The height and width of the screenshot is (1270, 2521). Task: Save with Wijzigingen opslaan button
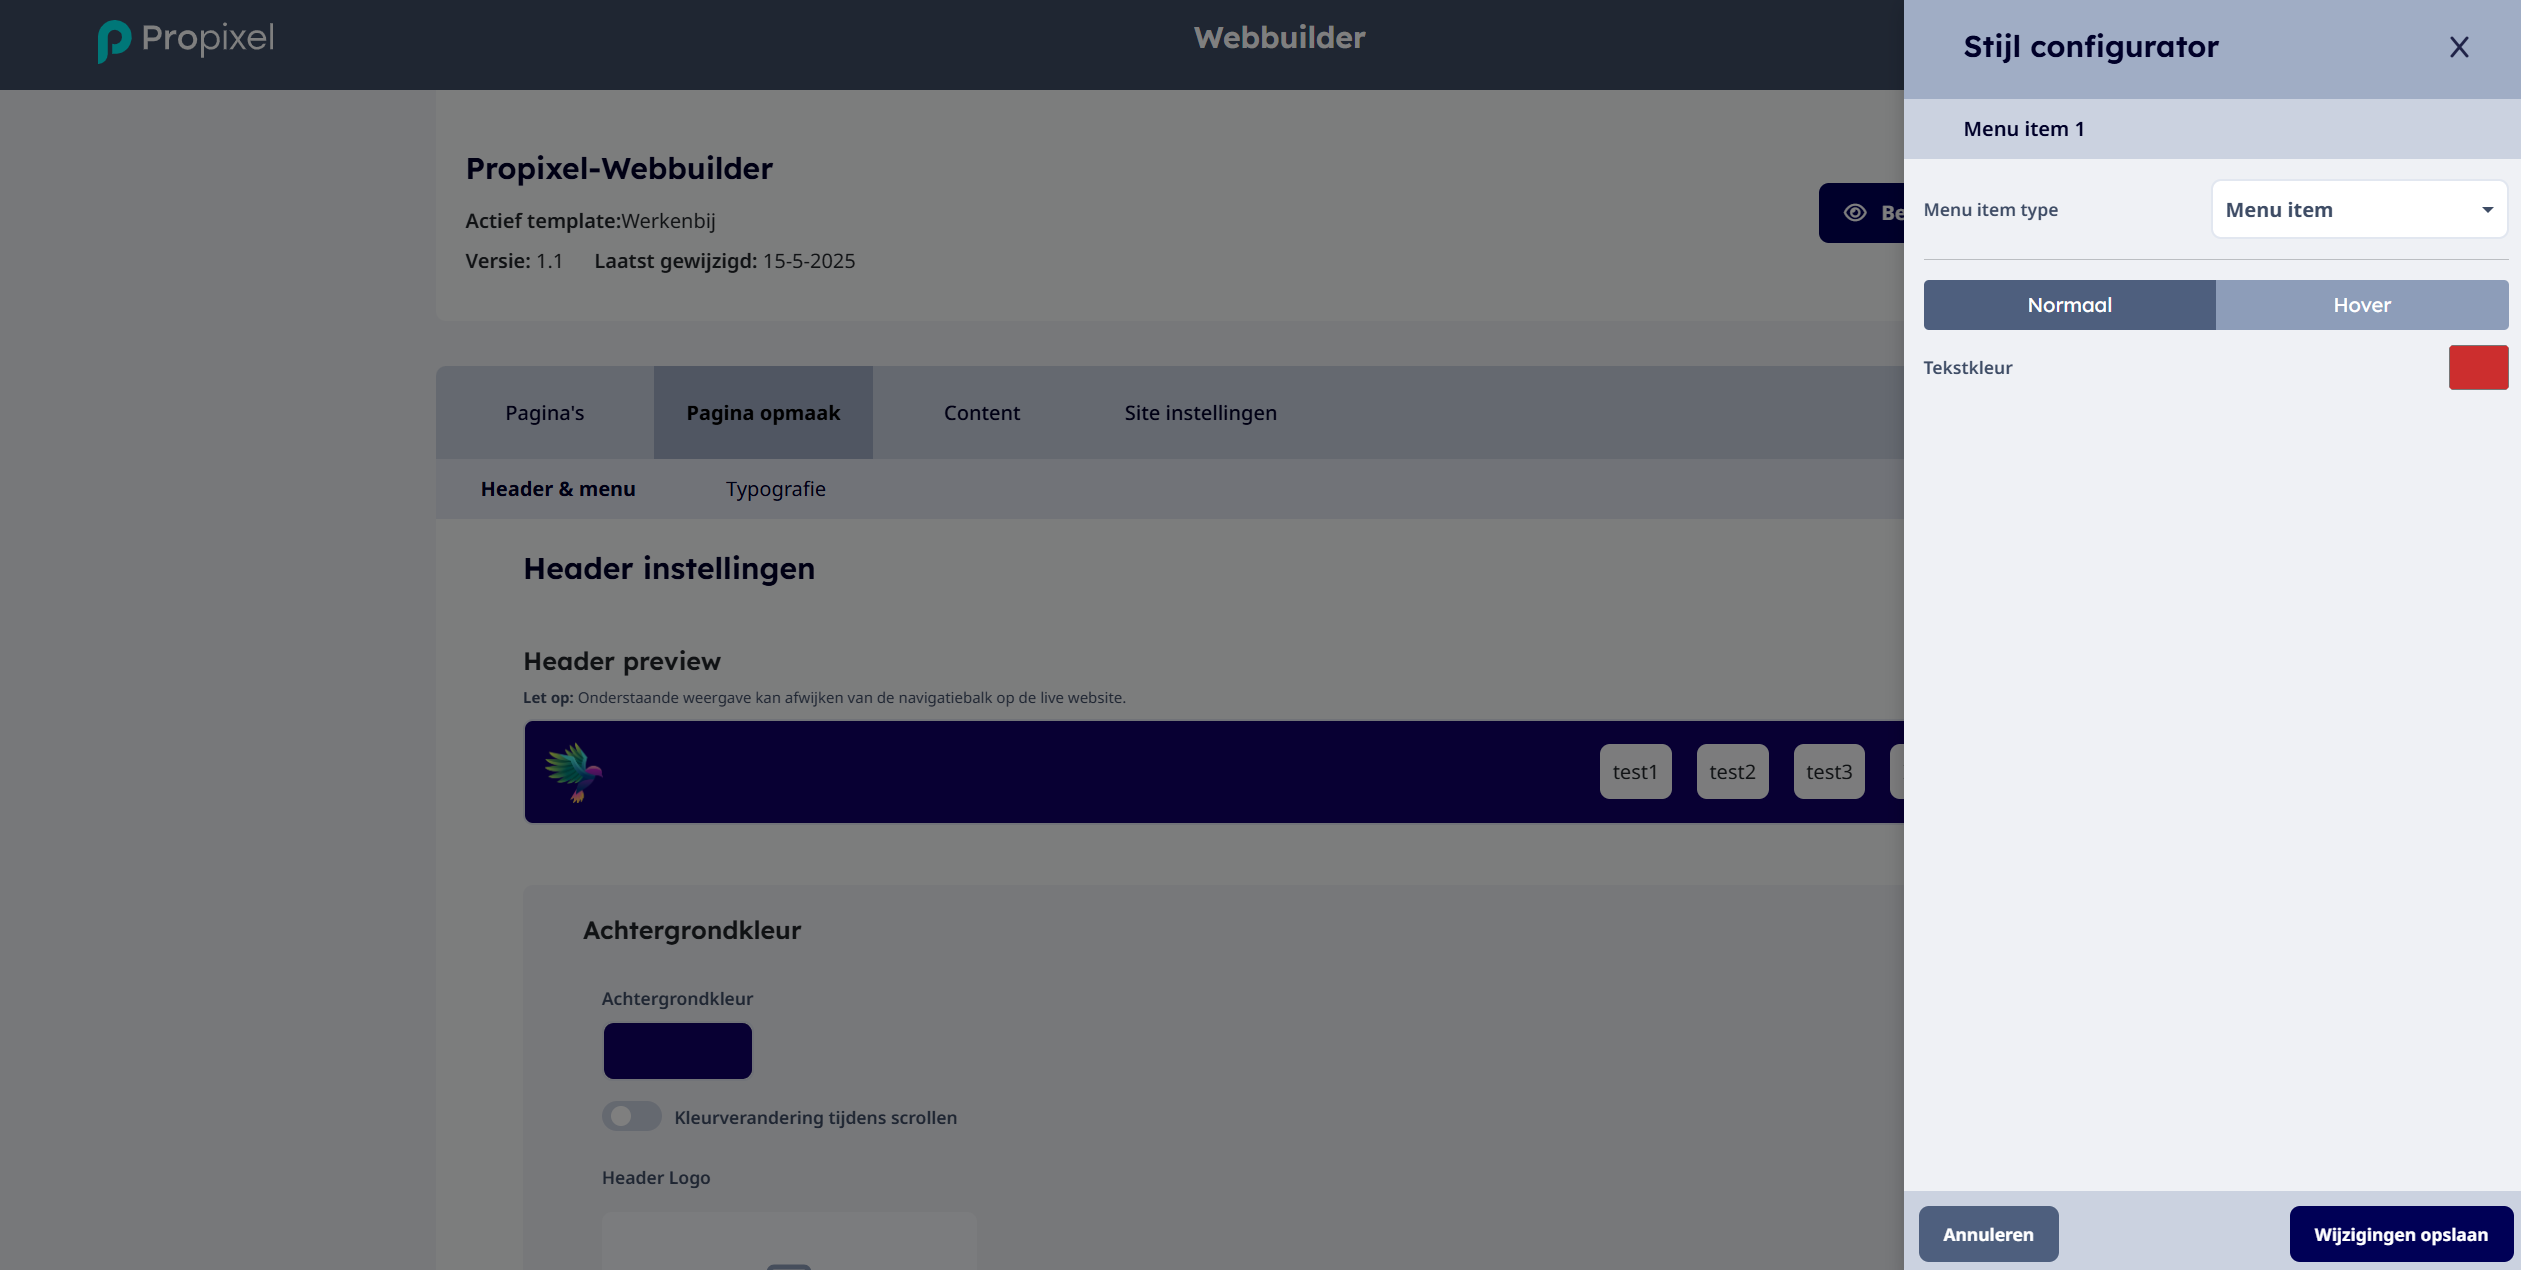[2401, 1234]
